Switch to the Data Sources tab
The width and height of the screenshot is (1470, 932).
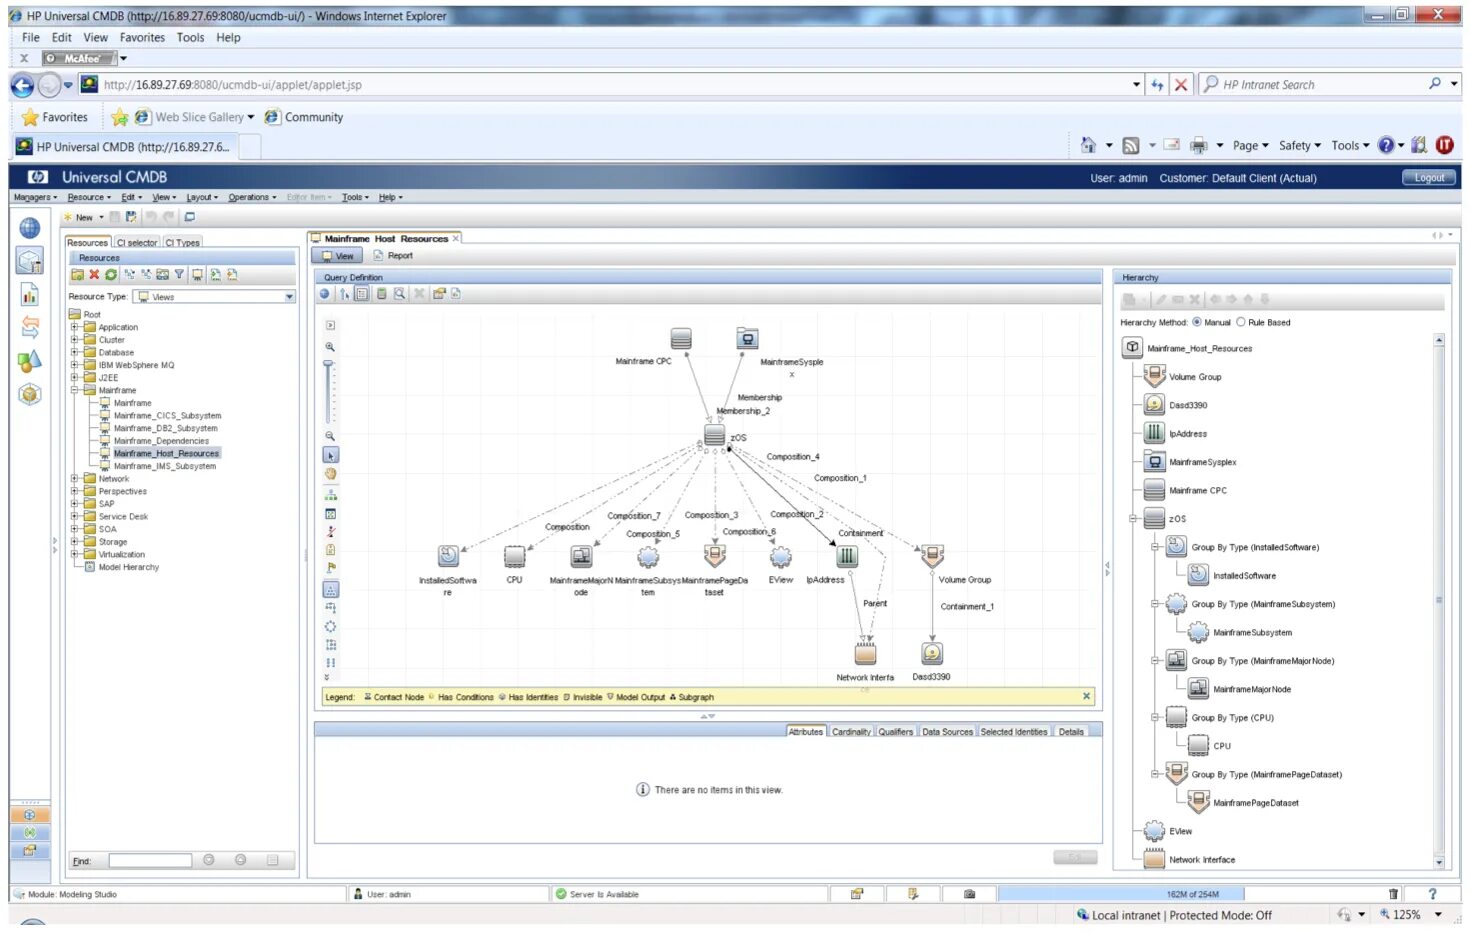point(947,732)
